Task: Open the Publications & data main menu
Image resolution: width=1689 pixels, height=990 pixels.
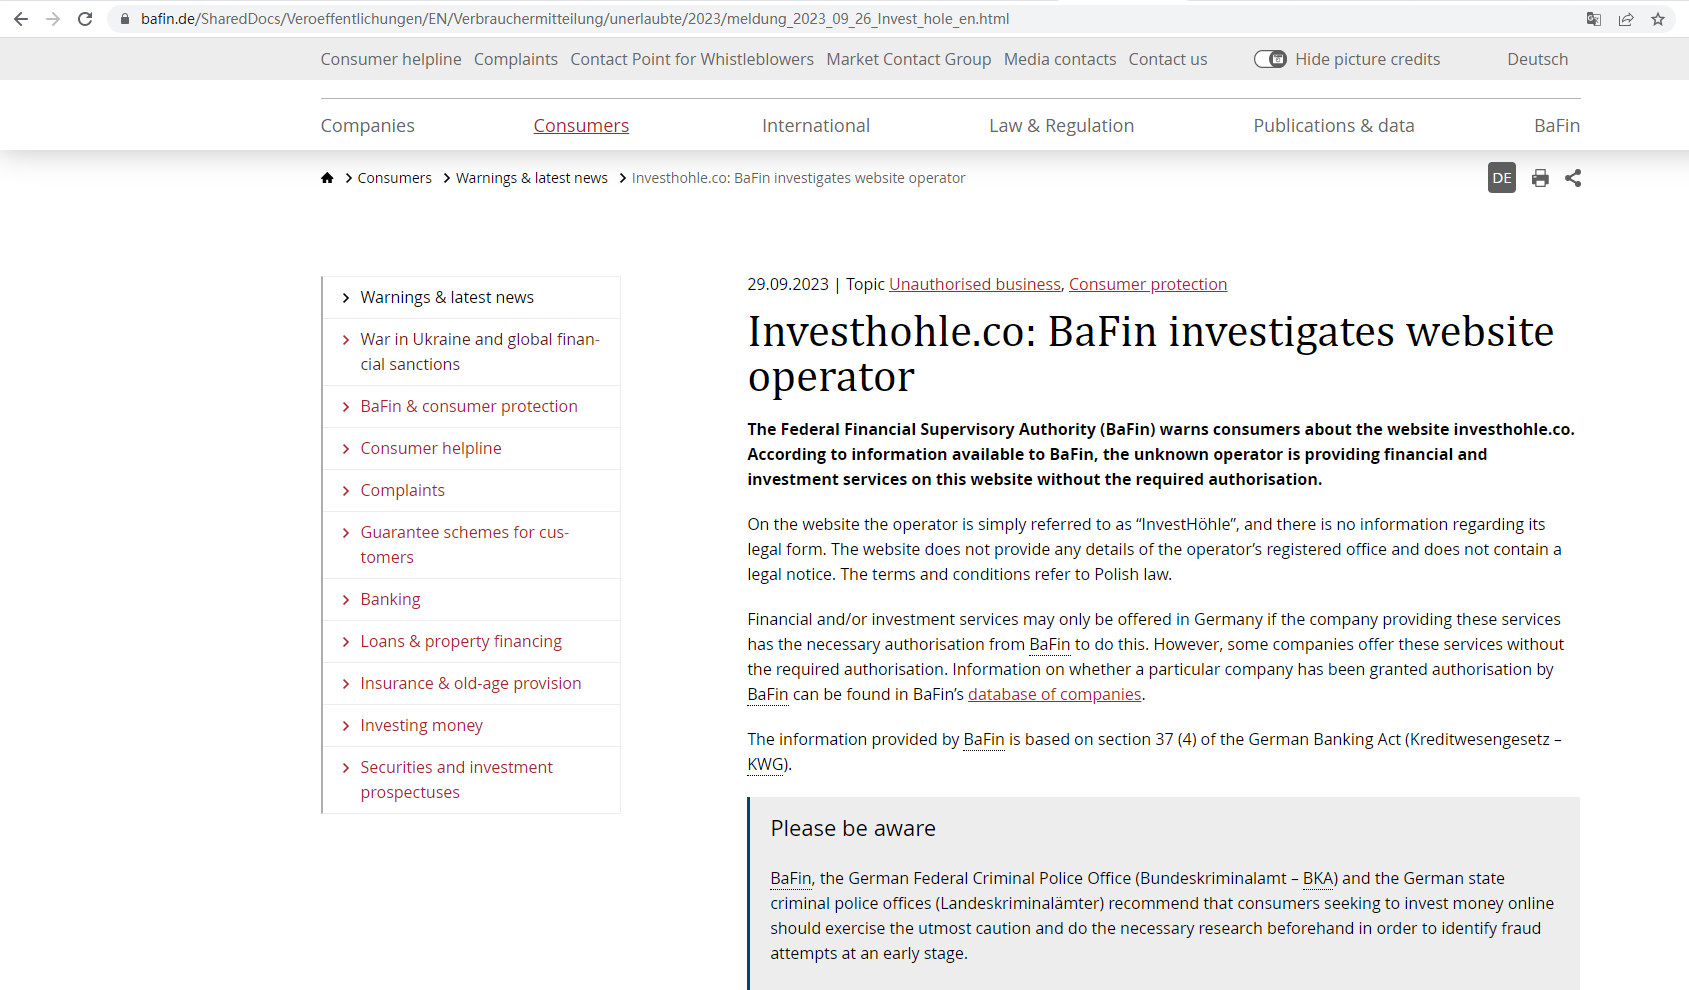Action: pyautogui.click(x=1334, y=125)
